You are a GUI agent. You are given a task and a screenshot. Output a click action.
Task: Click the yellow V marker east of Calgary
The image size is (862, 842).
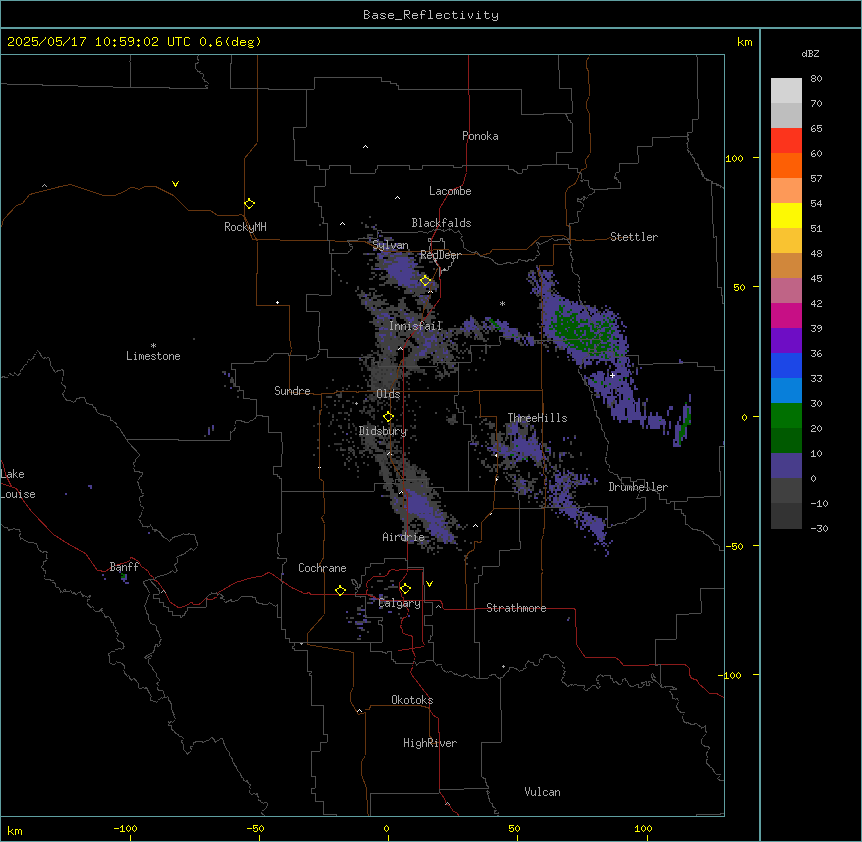pos(429,584)
